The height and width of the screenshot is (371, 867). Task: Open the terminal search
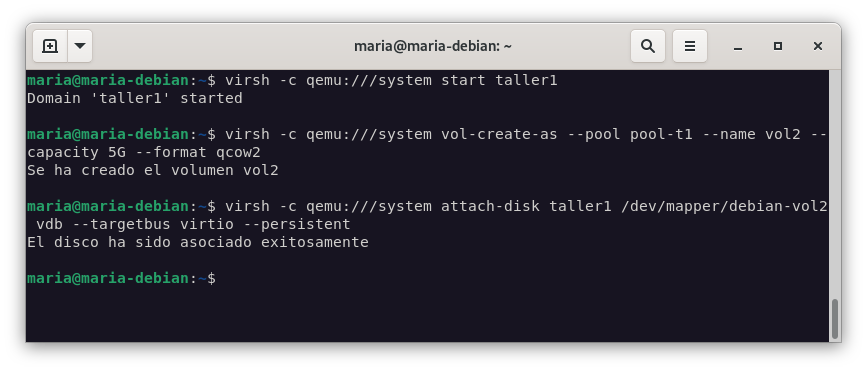coord(647,46)
